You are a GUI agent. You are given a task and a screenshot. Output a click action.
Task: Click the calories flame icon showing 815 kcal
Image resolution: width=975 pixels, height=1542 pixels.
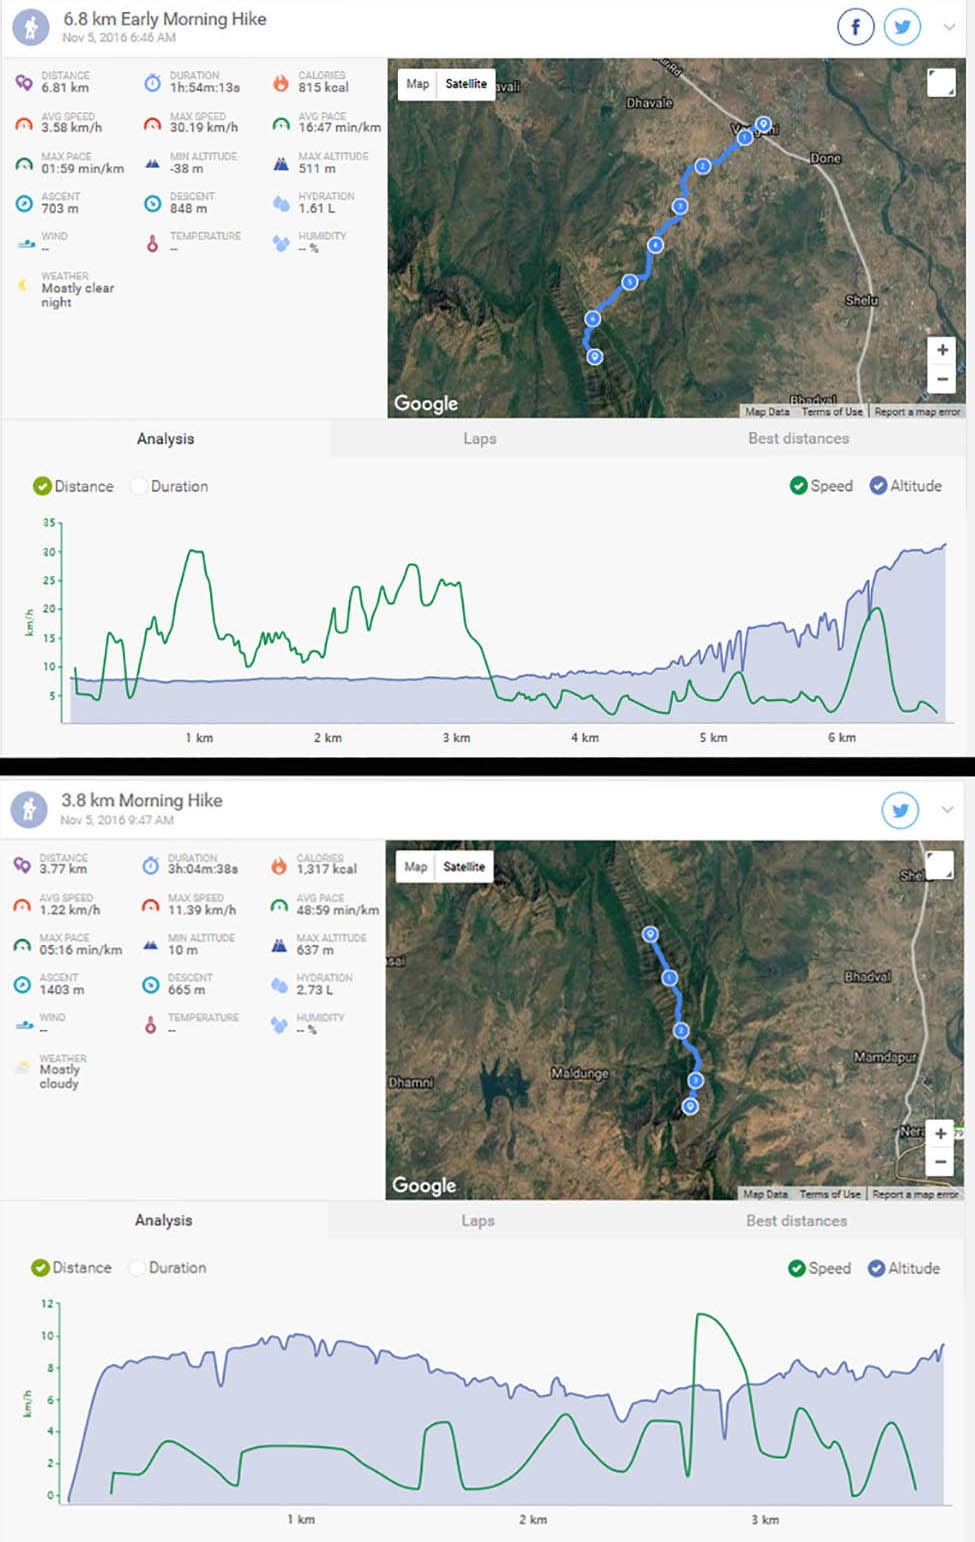(280, 82)
